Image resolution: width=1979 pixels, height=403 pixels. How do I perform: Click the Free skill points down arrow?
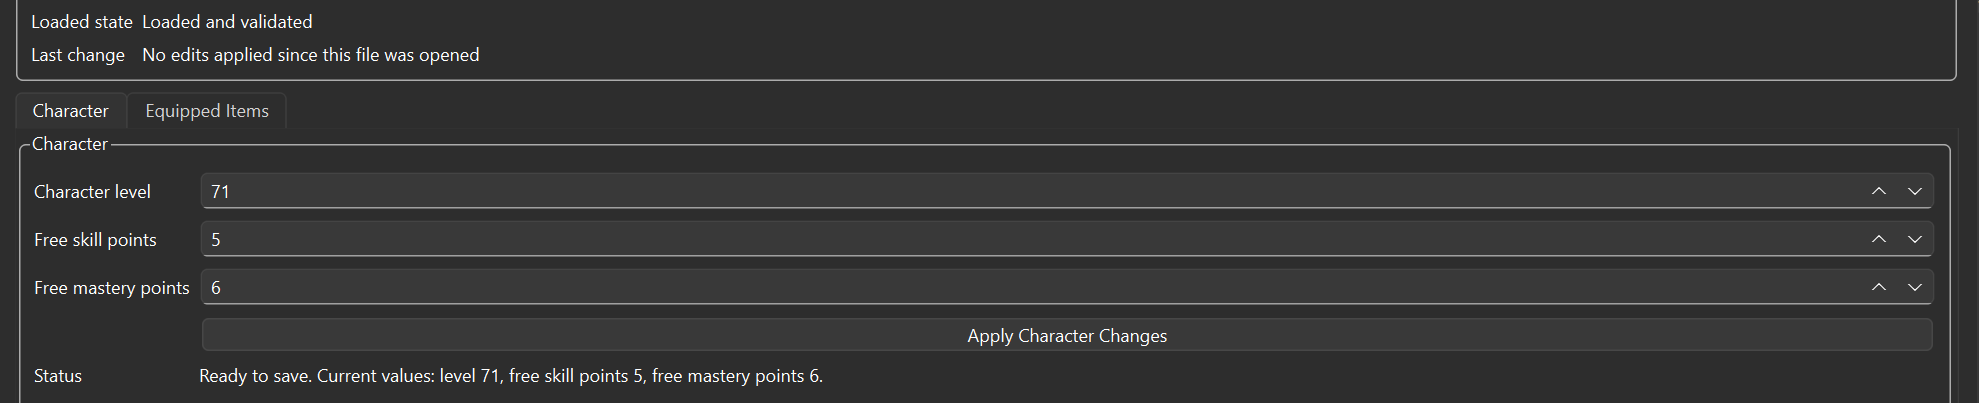pos(1914,239)
